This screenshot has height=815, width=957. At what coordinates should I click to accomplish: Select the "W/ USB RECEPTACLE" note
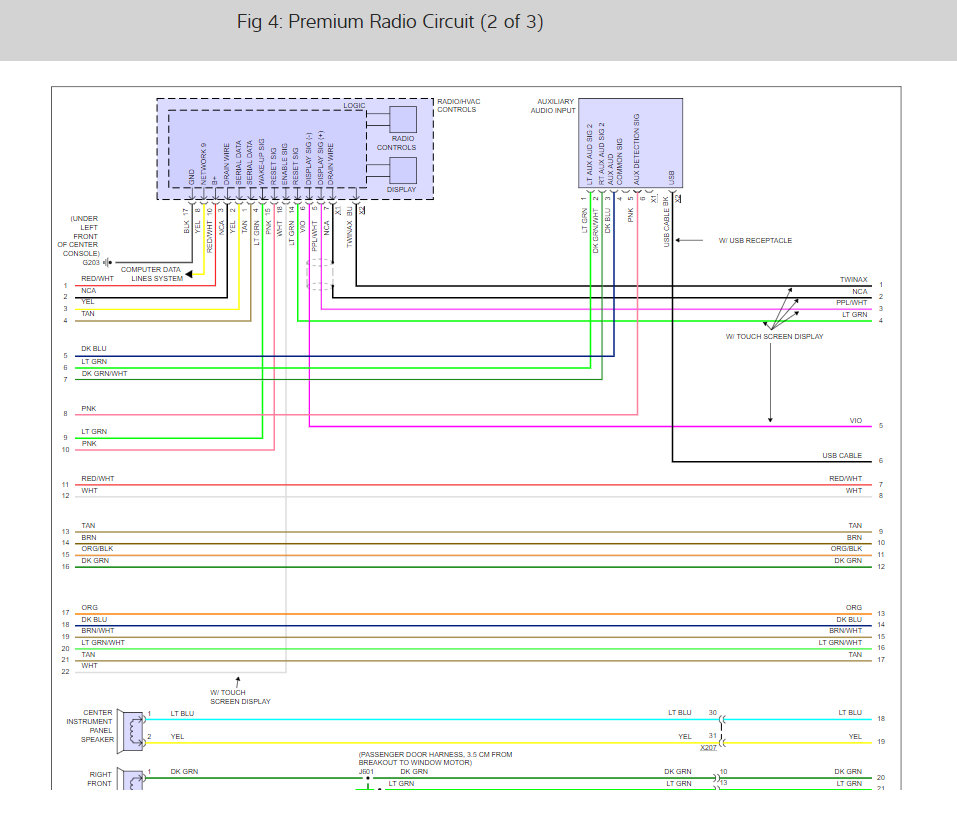click(755, 241)
